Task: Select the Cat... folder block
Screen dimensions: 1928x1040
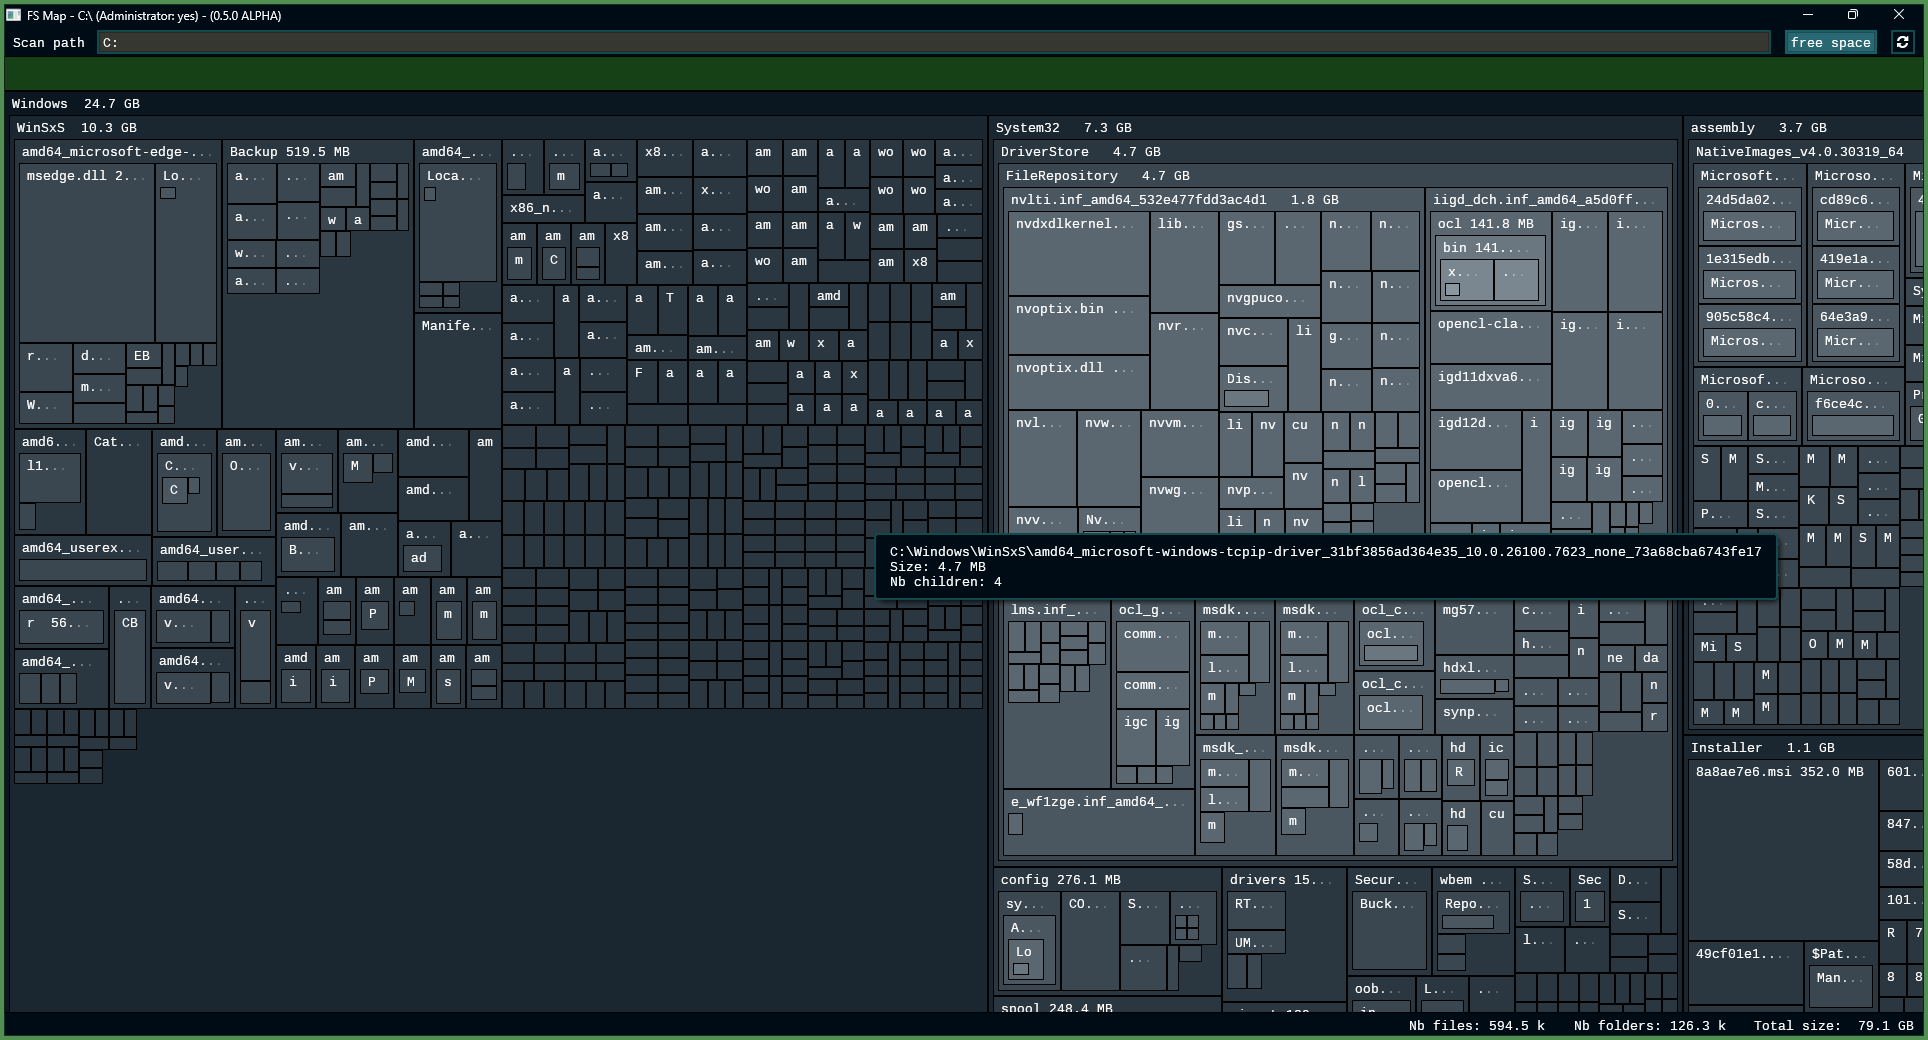Action: point(118,484)
